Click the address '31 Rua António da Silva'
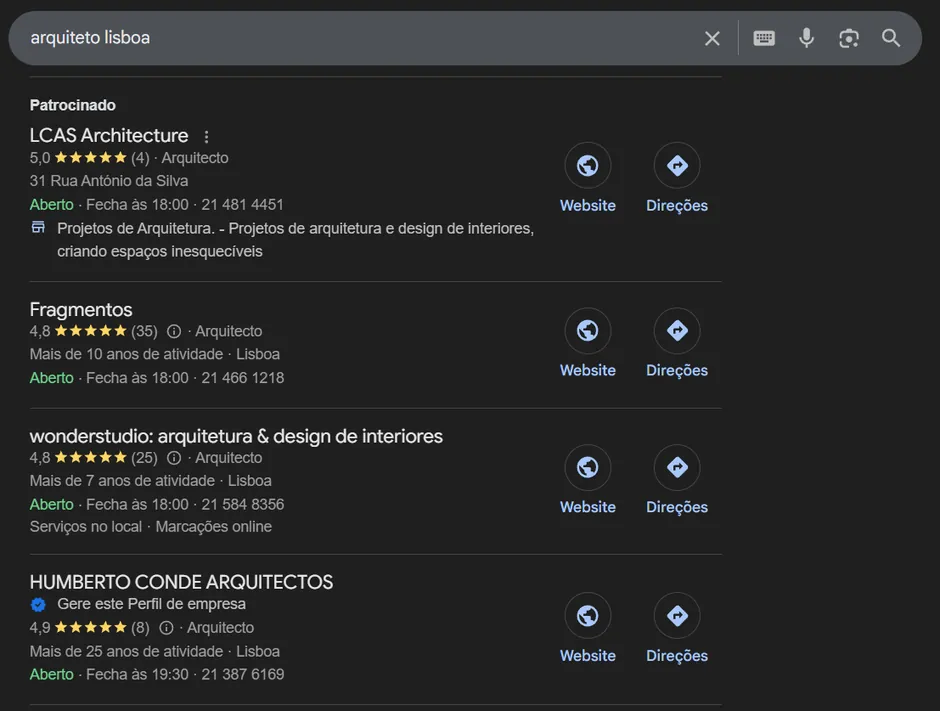 coord(109,180)
